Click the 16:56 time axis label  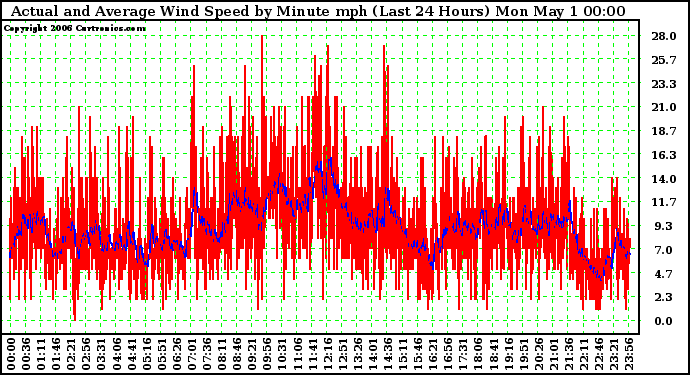(x=448, y=354)
